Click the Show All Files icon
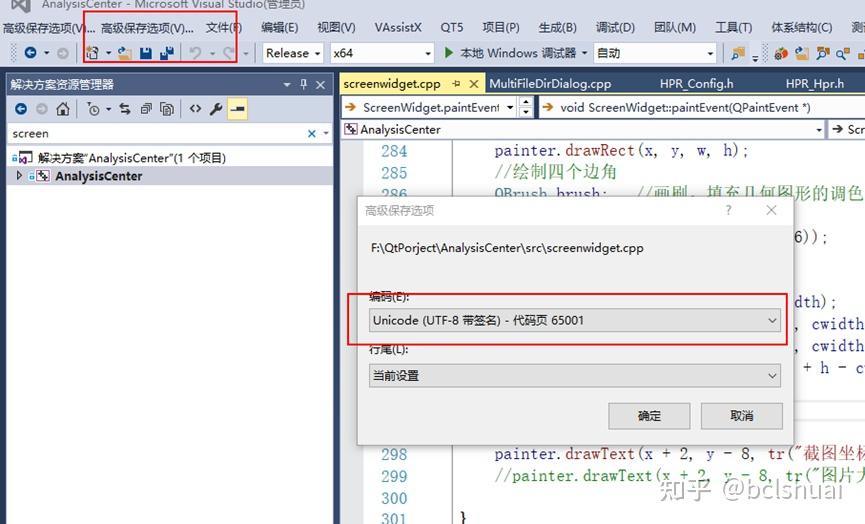Image resolution: width=865 pixels, height=524 pixels. click(x=167, y=109)
